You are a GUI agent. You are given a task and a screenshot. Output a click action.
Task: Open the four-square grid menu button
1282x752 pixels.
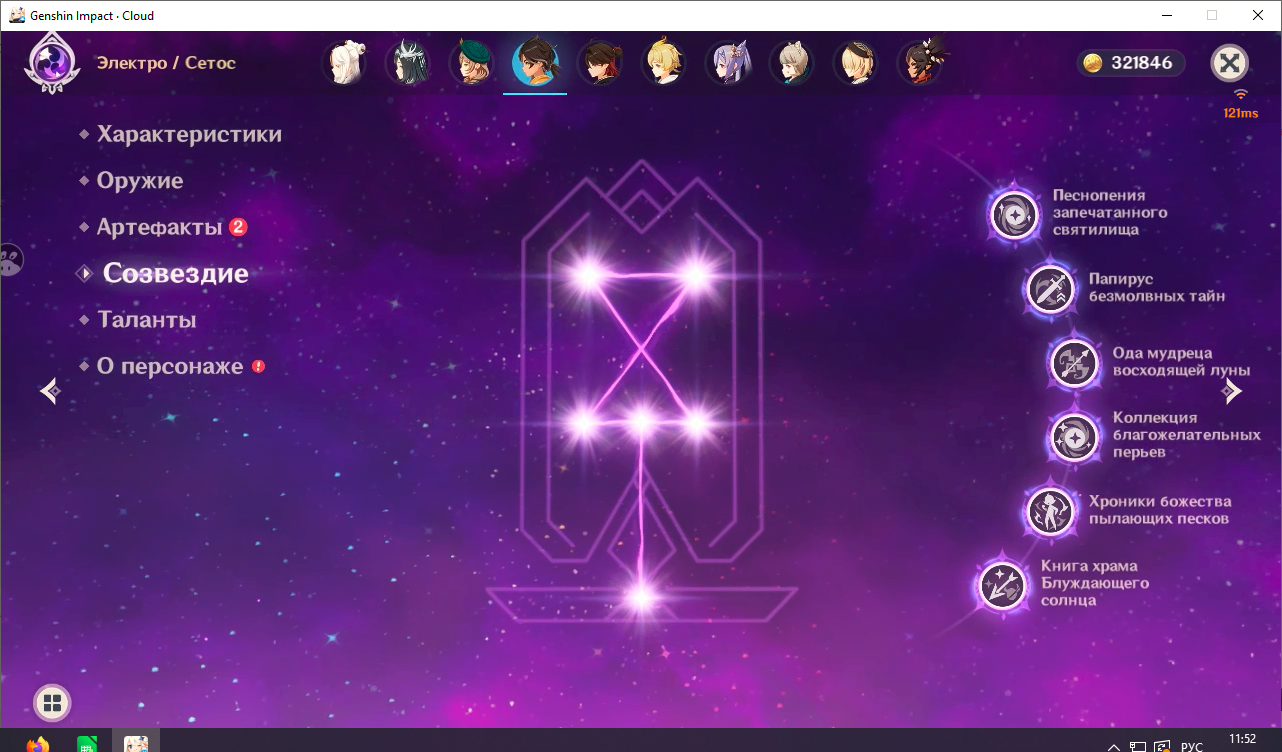click(x=52, y=702)
